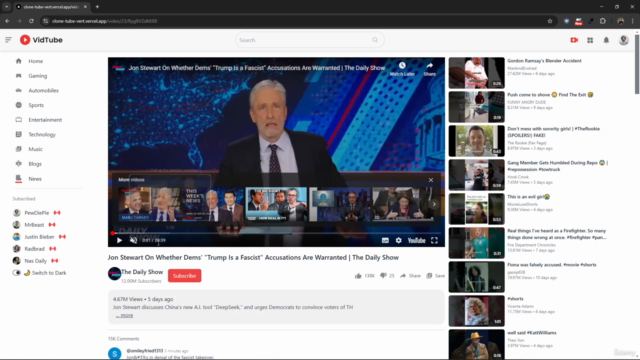640x360 pixels.
Task: Toggle Switch to Dark mode
Action: click(16, 273)
